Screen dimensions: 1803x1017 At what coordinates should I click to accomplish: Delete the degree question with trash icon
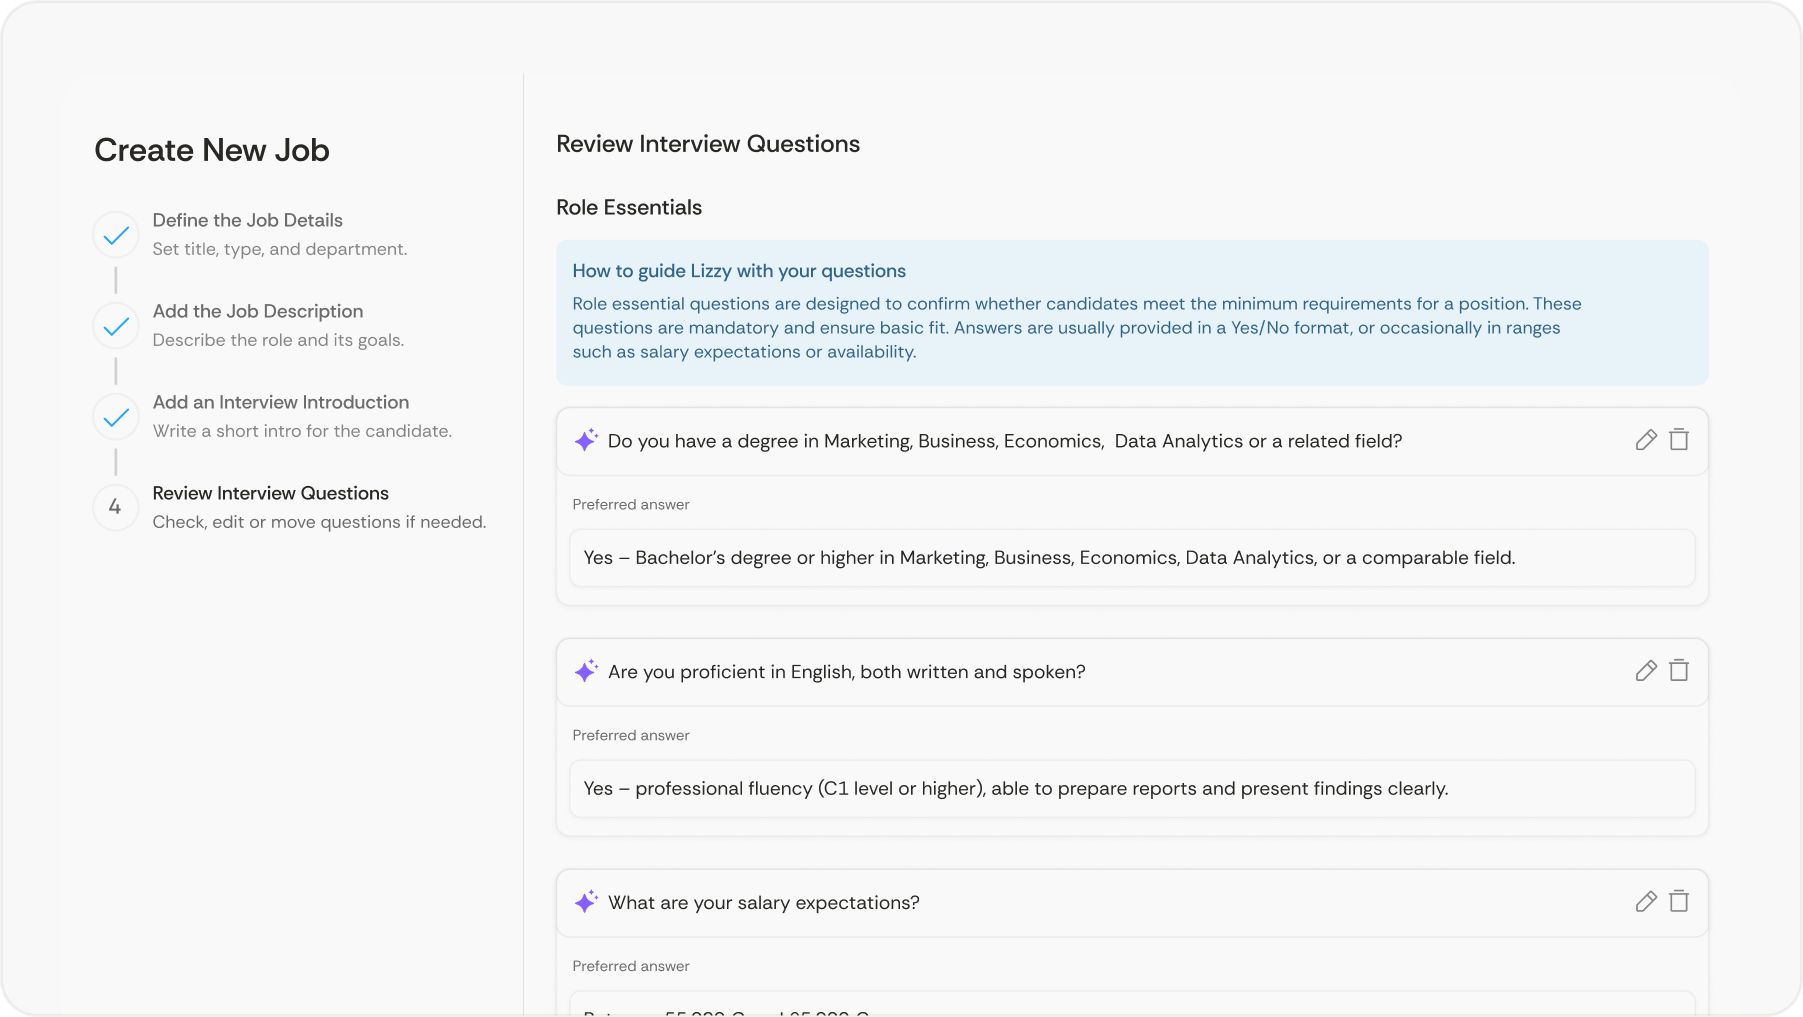coord(1679,440)
